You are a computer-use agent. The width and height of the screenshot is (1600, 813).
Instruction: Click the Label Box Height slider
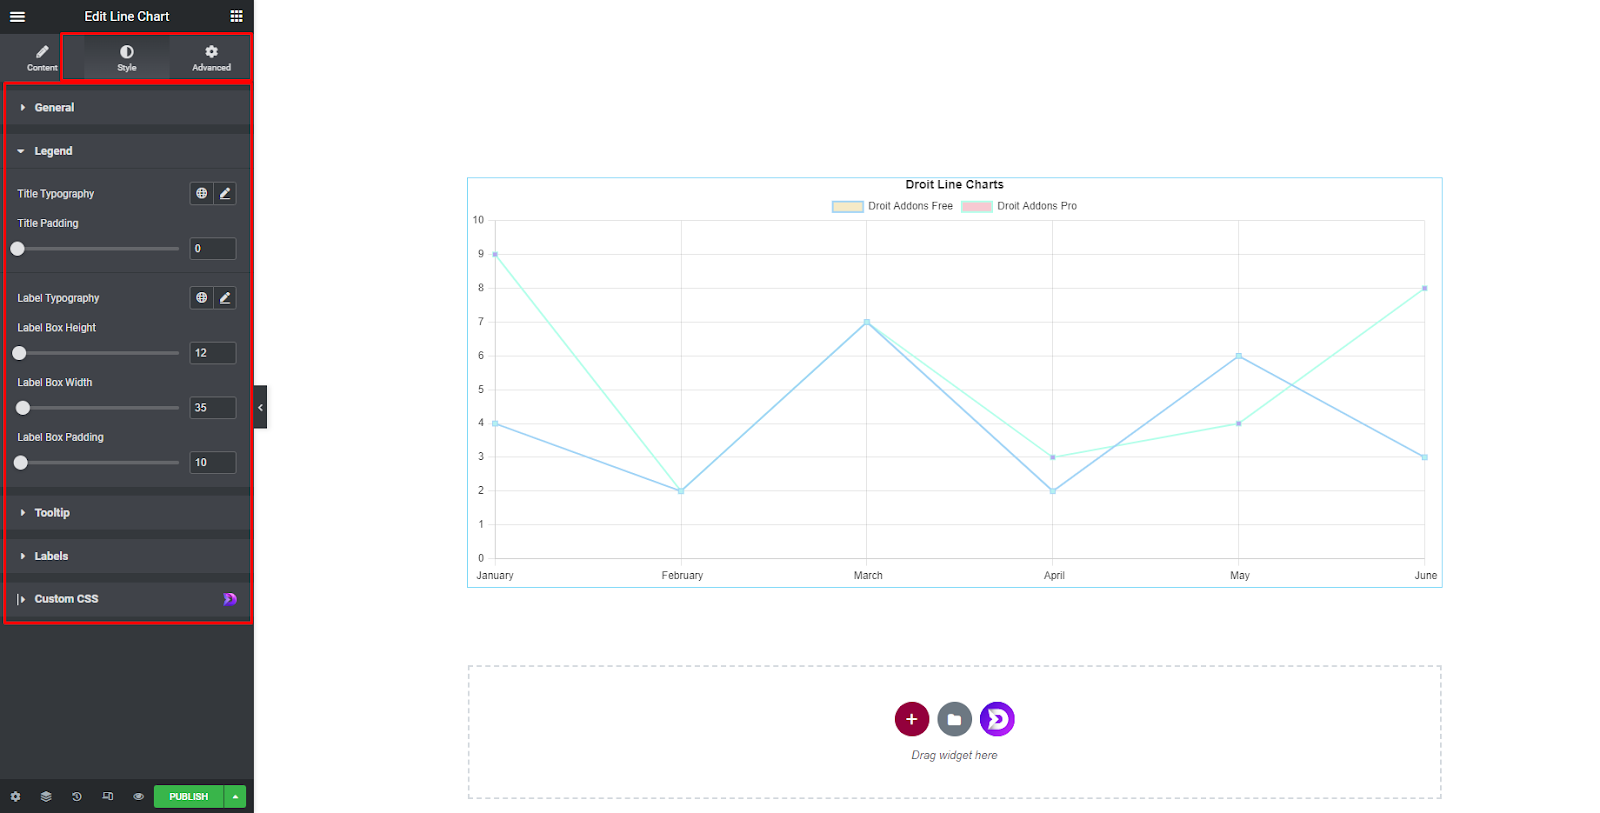coord(98,353)
